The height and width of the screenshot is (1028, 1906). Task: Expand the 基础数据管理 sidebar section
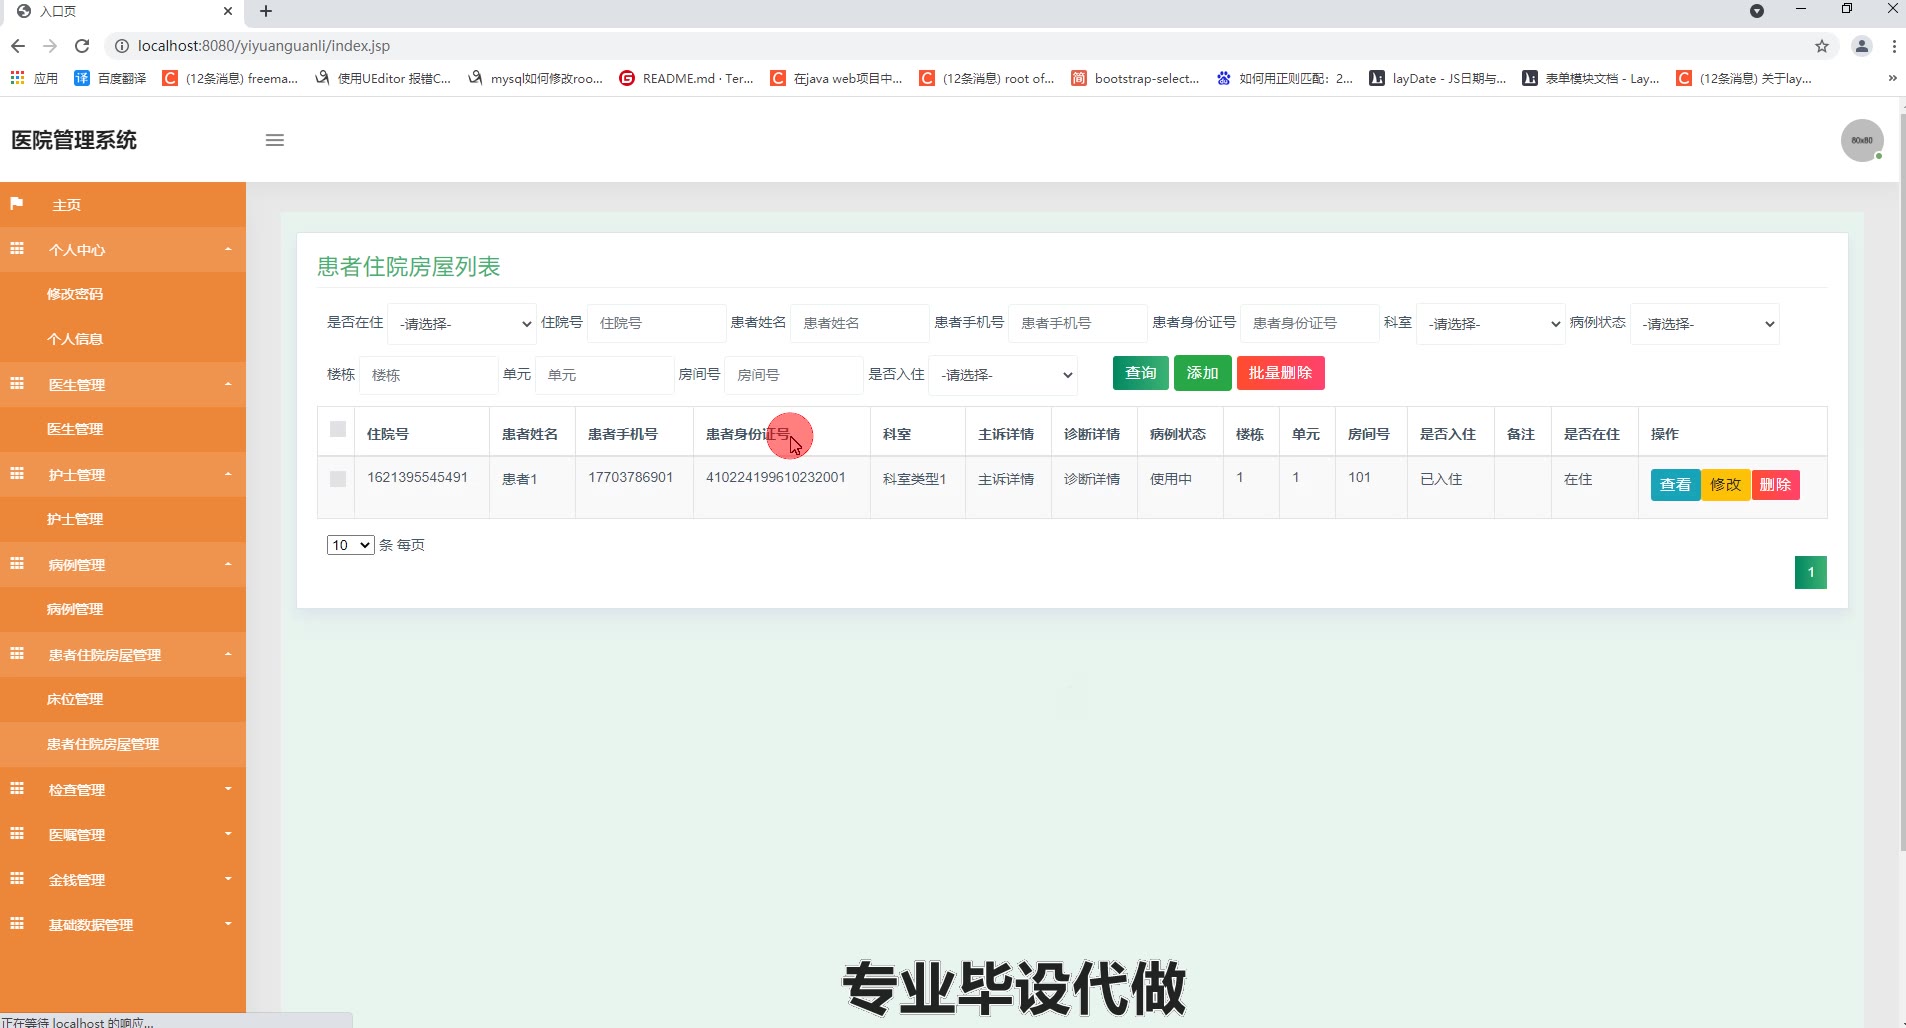tap(123, 924)
